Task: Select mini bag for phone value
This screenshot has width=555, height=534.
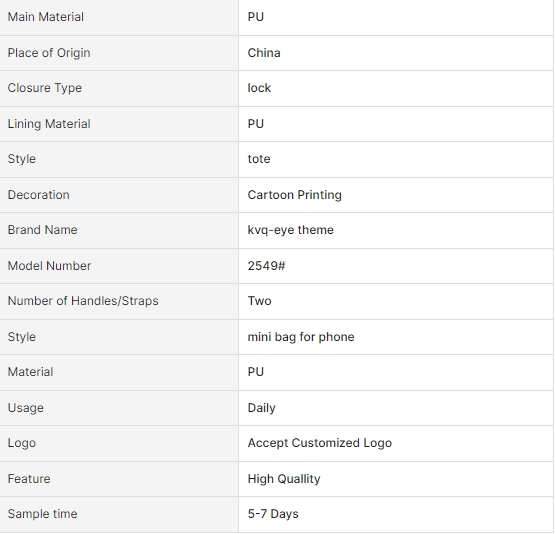Action: tap(301, 337)
